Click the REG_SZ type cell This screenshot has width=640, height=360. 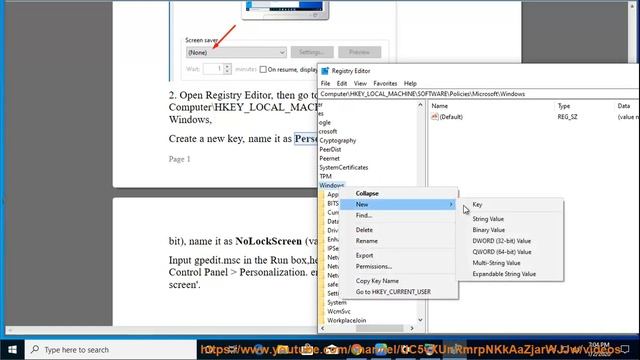(x=567, y=117)
